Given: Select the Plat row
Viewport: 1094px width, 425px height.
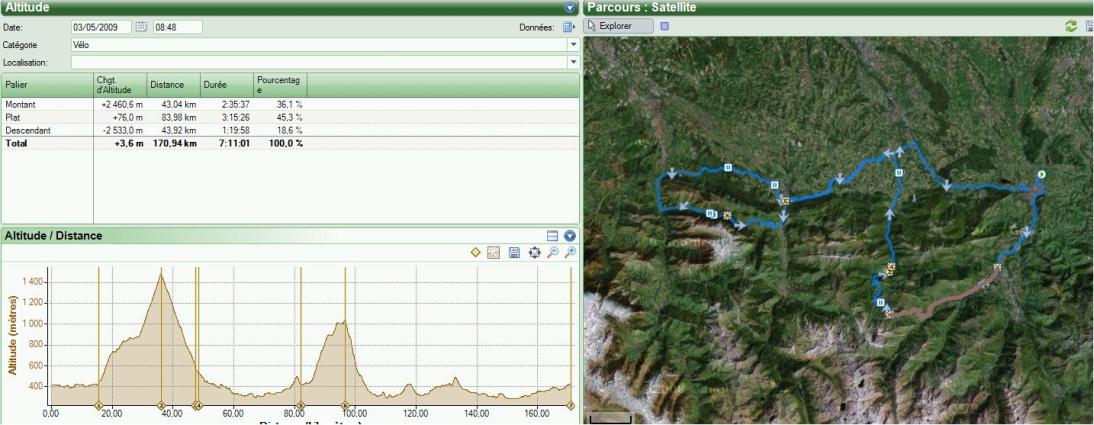Looking at the screenshot, I should click(x=290, y=117).
